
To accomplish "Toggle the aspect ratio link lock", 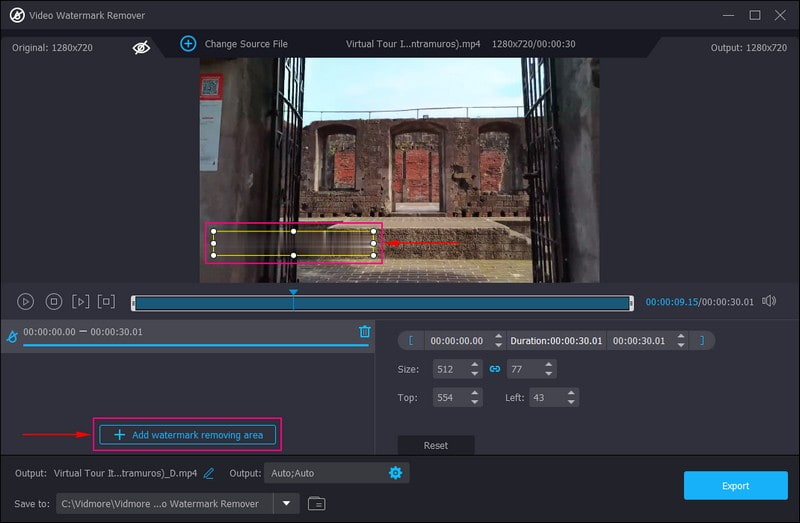I will point(494,369).
